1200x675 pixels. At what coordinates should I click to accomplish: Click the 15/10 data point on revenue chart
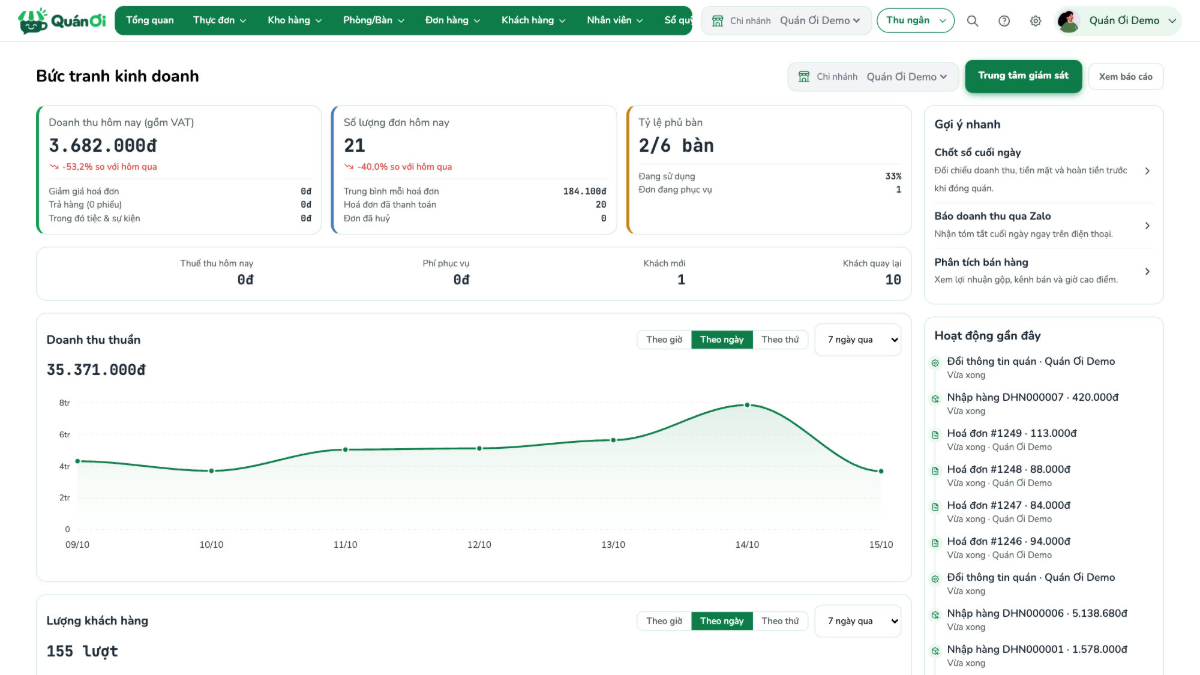pyautogui.click(x=881, y=471)
